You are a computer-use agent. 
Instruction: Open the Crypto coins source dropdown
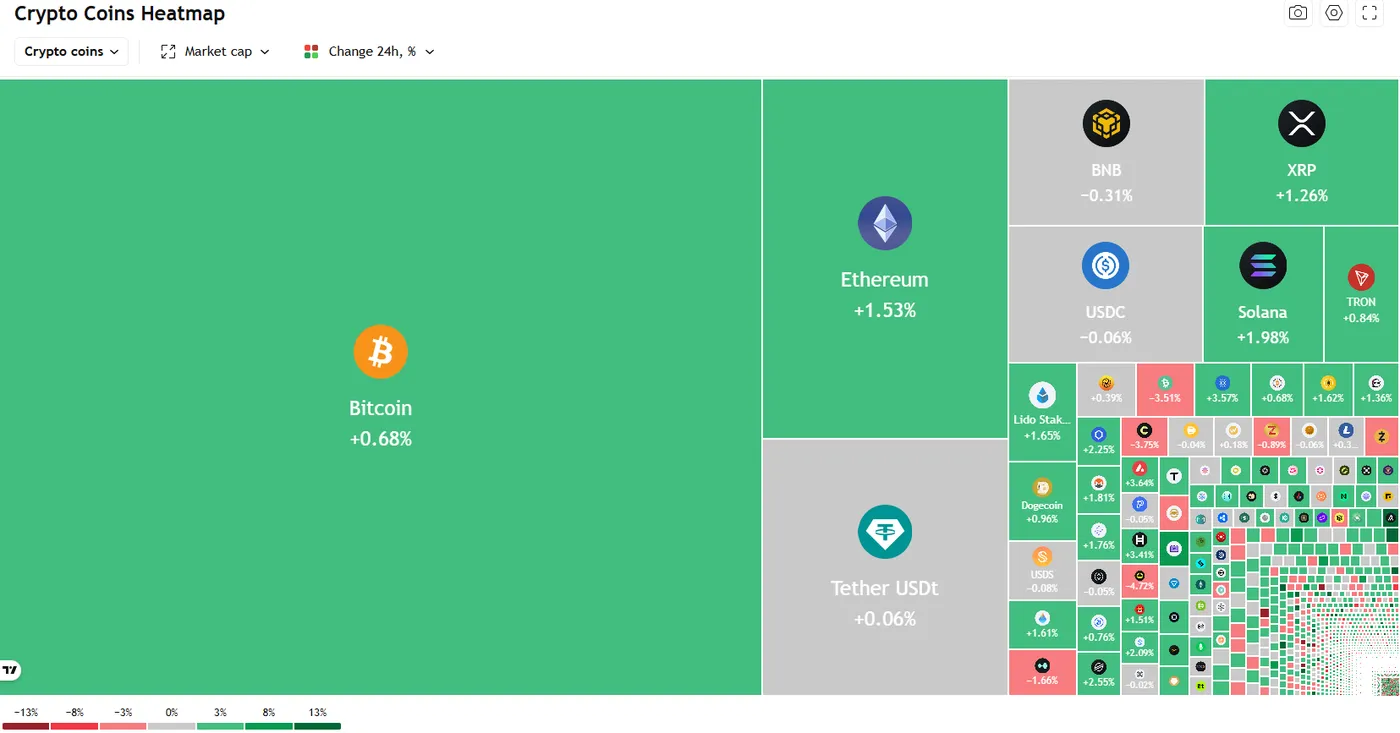[x=71, y=52]
